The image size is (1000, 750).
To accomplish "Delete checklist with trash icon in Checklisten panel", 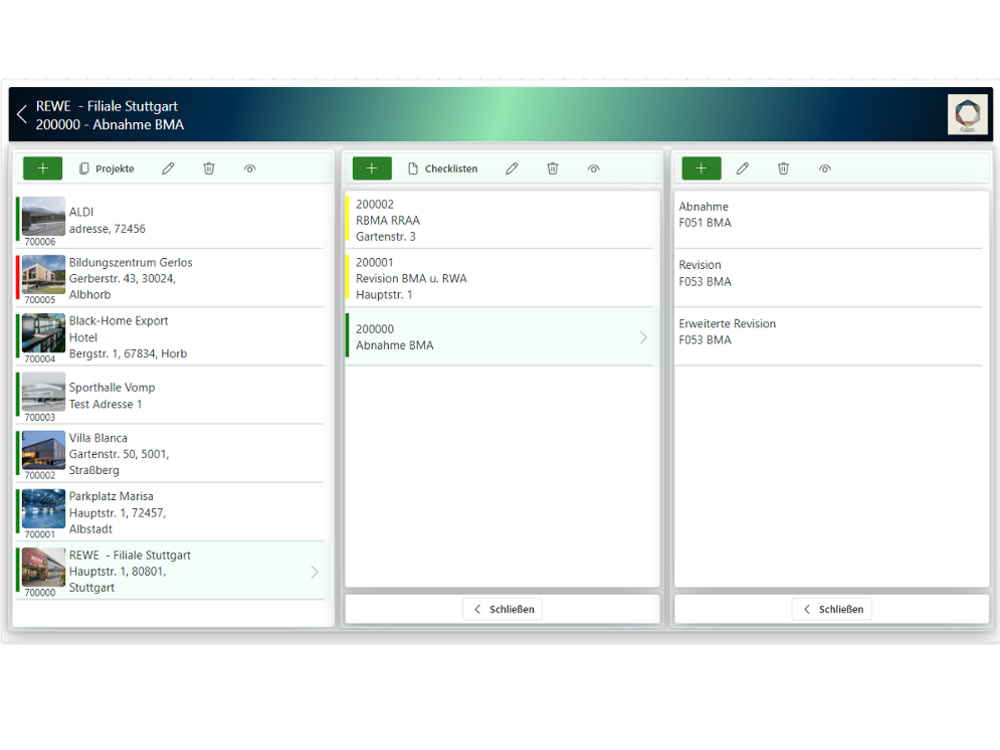I will (x=552, y=168).
